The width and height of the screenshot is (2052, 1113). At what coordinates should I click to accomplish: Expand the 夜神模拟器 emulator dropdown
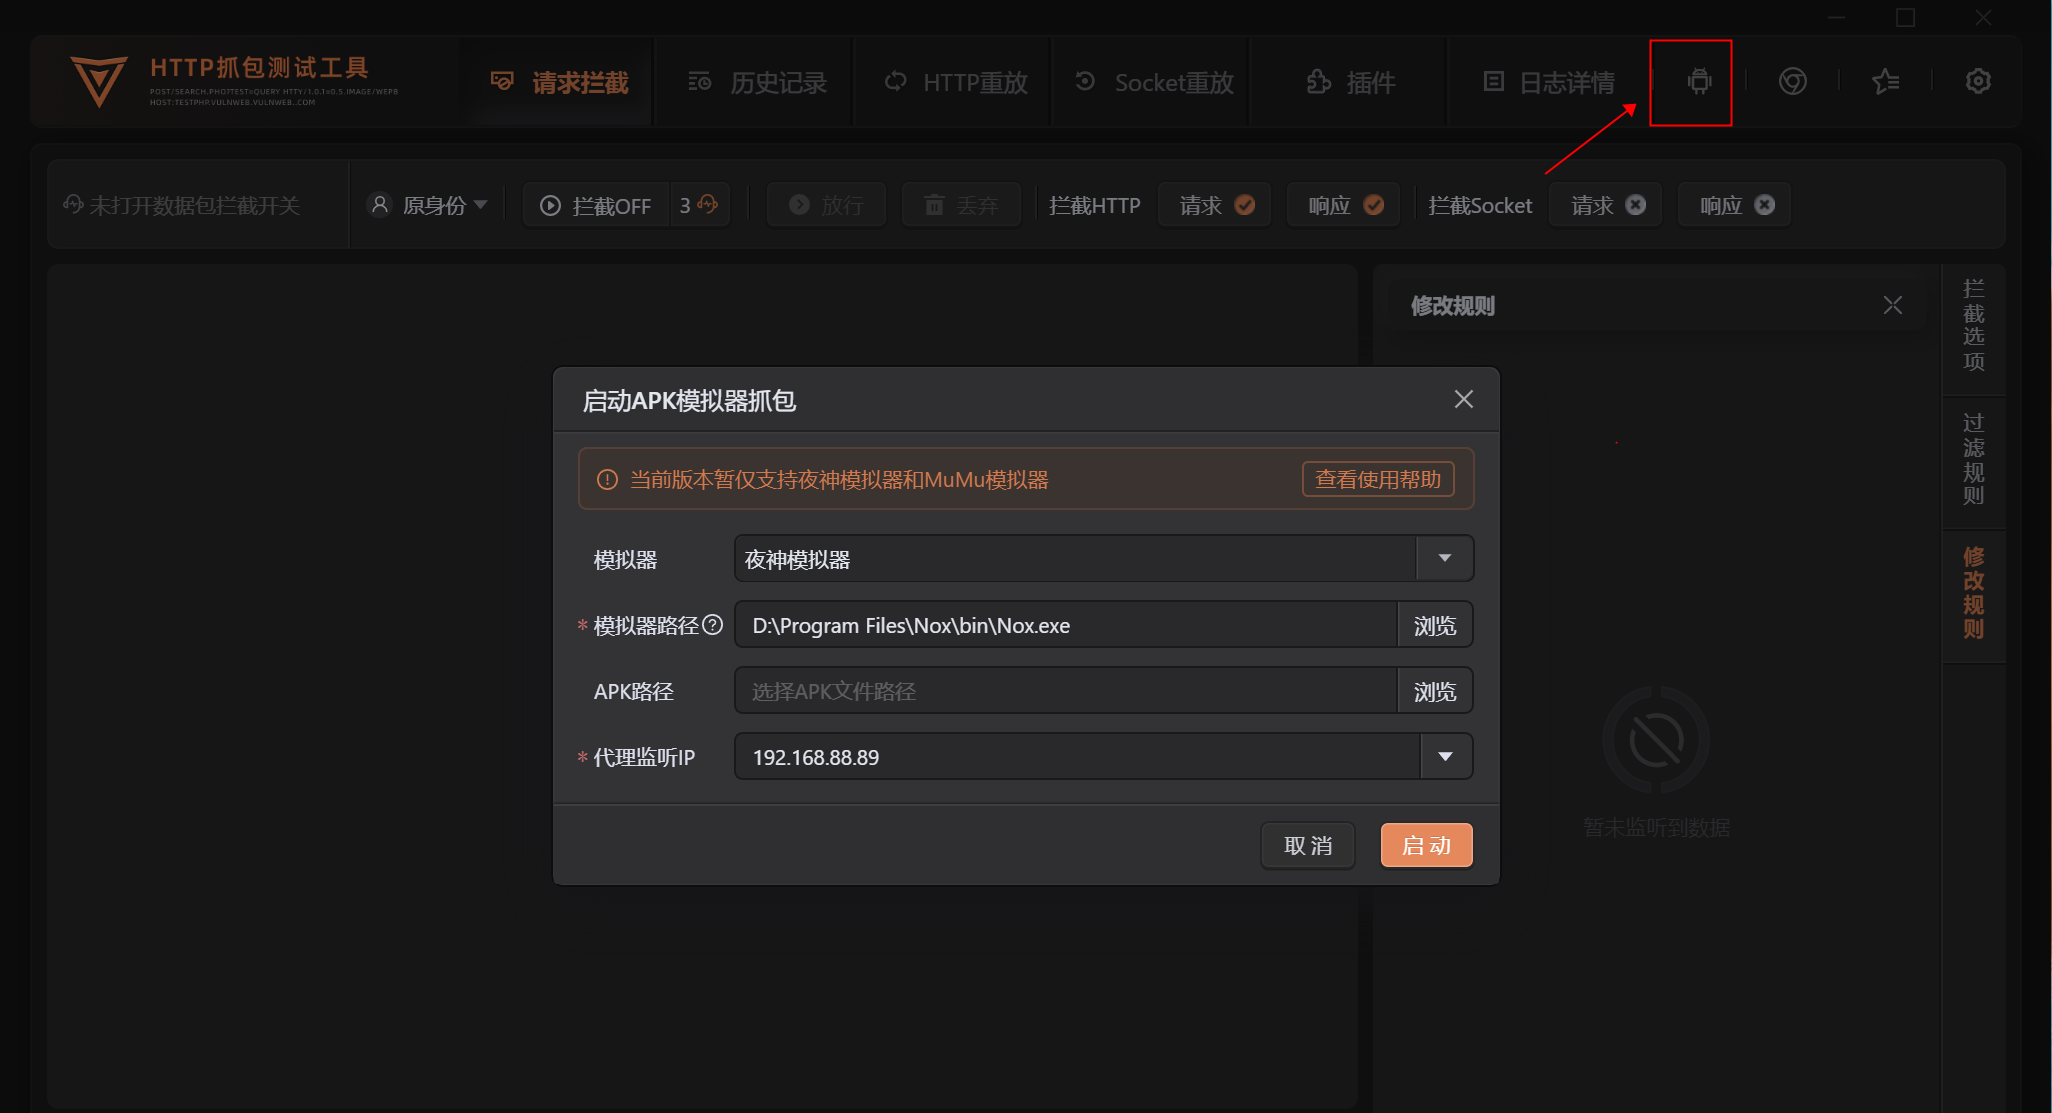pyautogui.click(x=1444, y=559)
